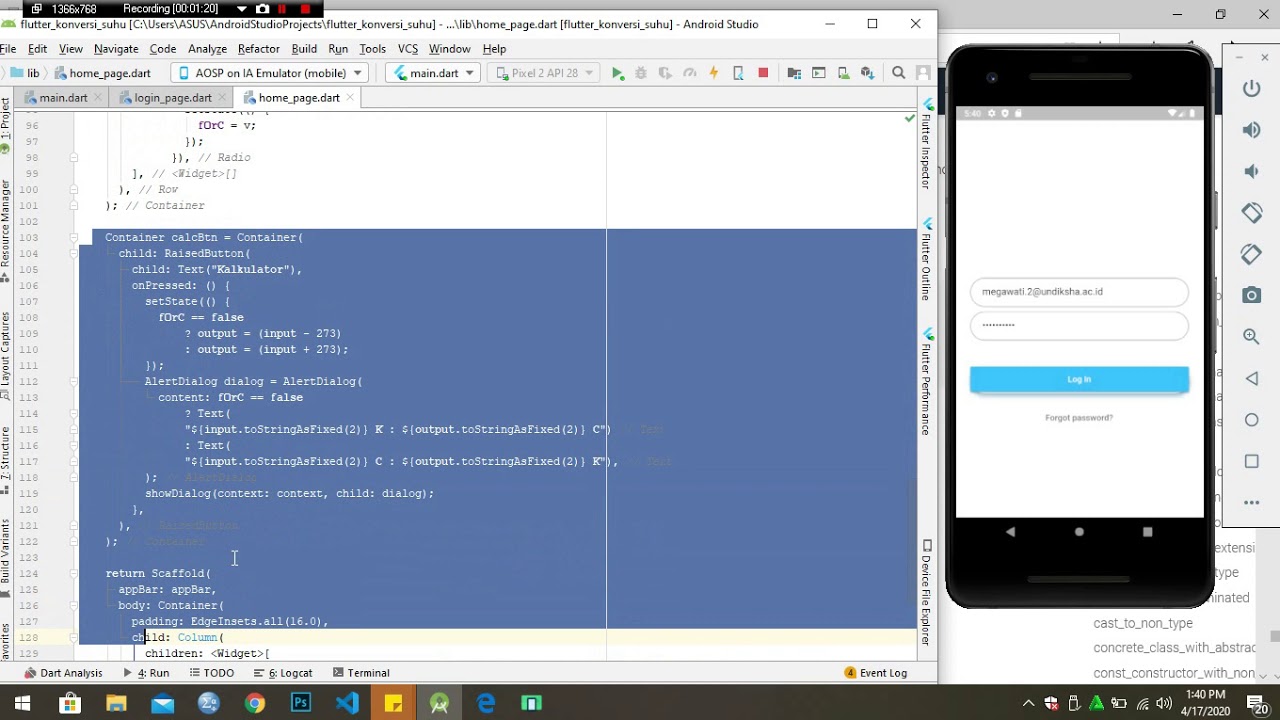Click emulator sidebar Back triangle
This screenshot has height=720, width=1280.
coord(1251,378)
